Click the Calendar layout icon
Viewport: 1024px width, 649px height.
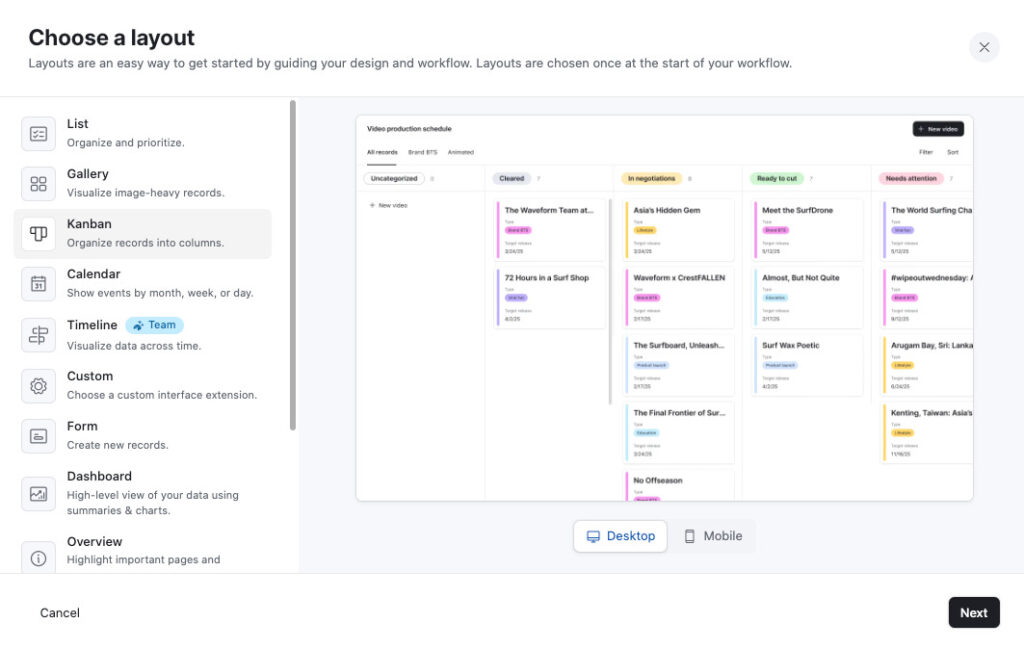point(40,283)
